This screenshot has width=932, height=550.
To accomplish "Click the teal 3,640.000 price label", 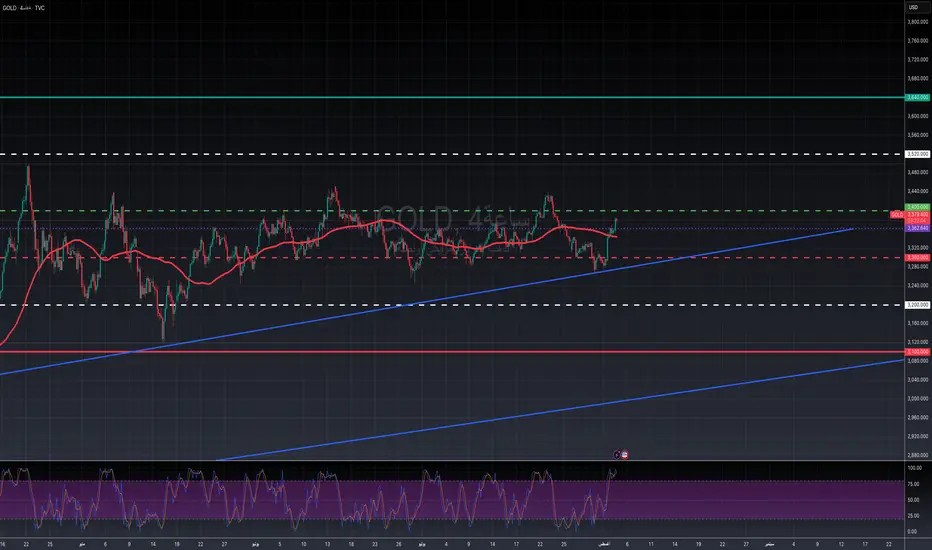I will click(x=918, y=97).
